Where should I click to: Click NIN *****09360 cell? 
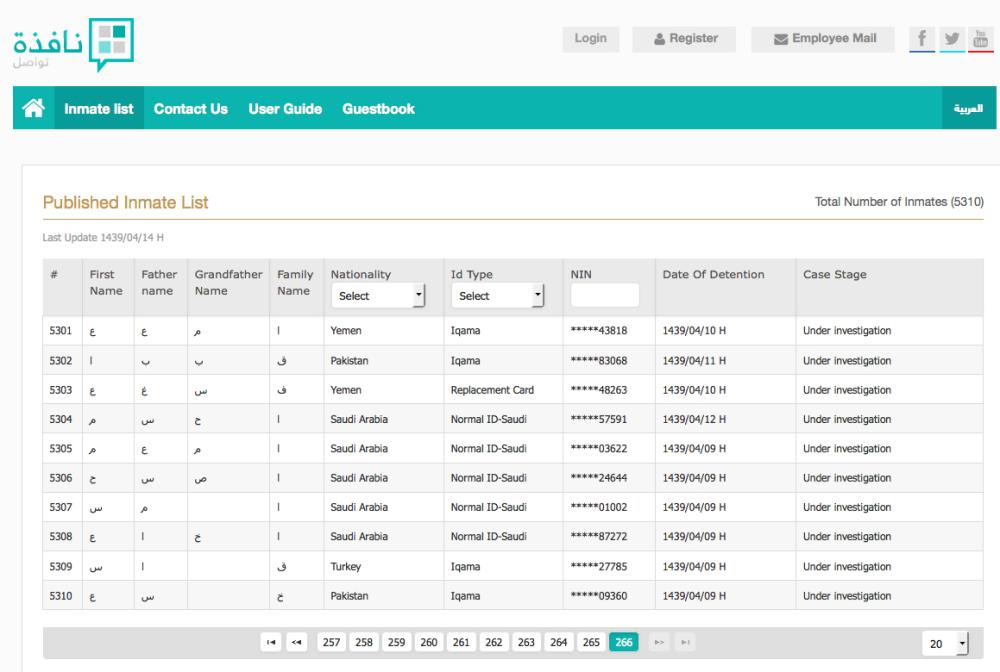[x=598, y=595]
